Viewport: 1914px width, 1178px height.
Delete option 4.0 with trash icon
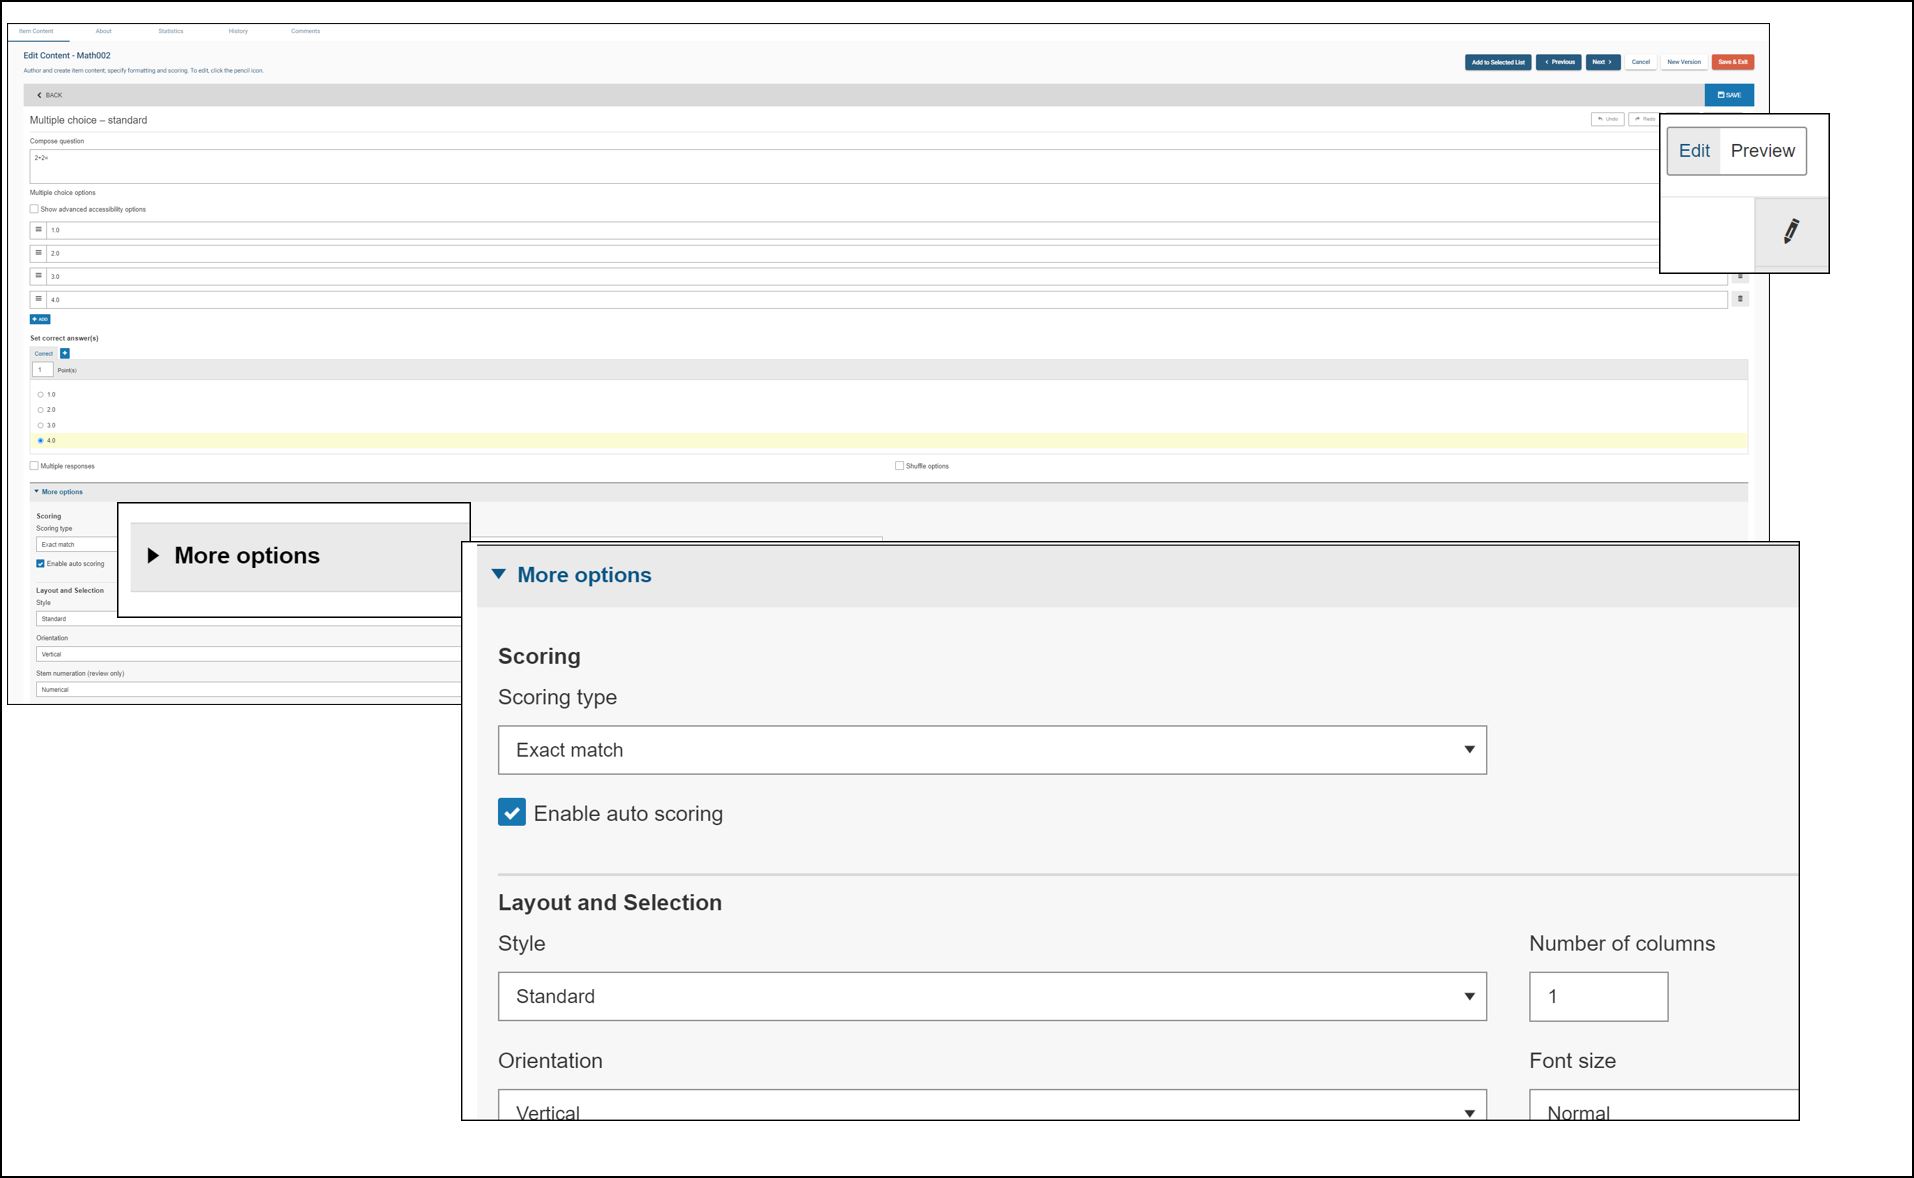[1740, 299]
